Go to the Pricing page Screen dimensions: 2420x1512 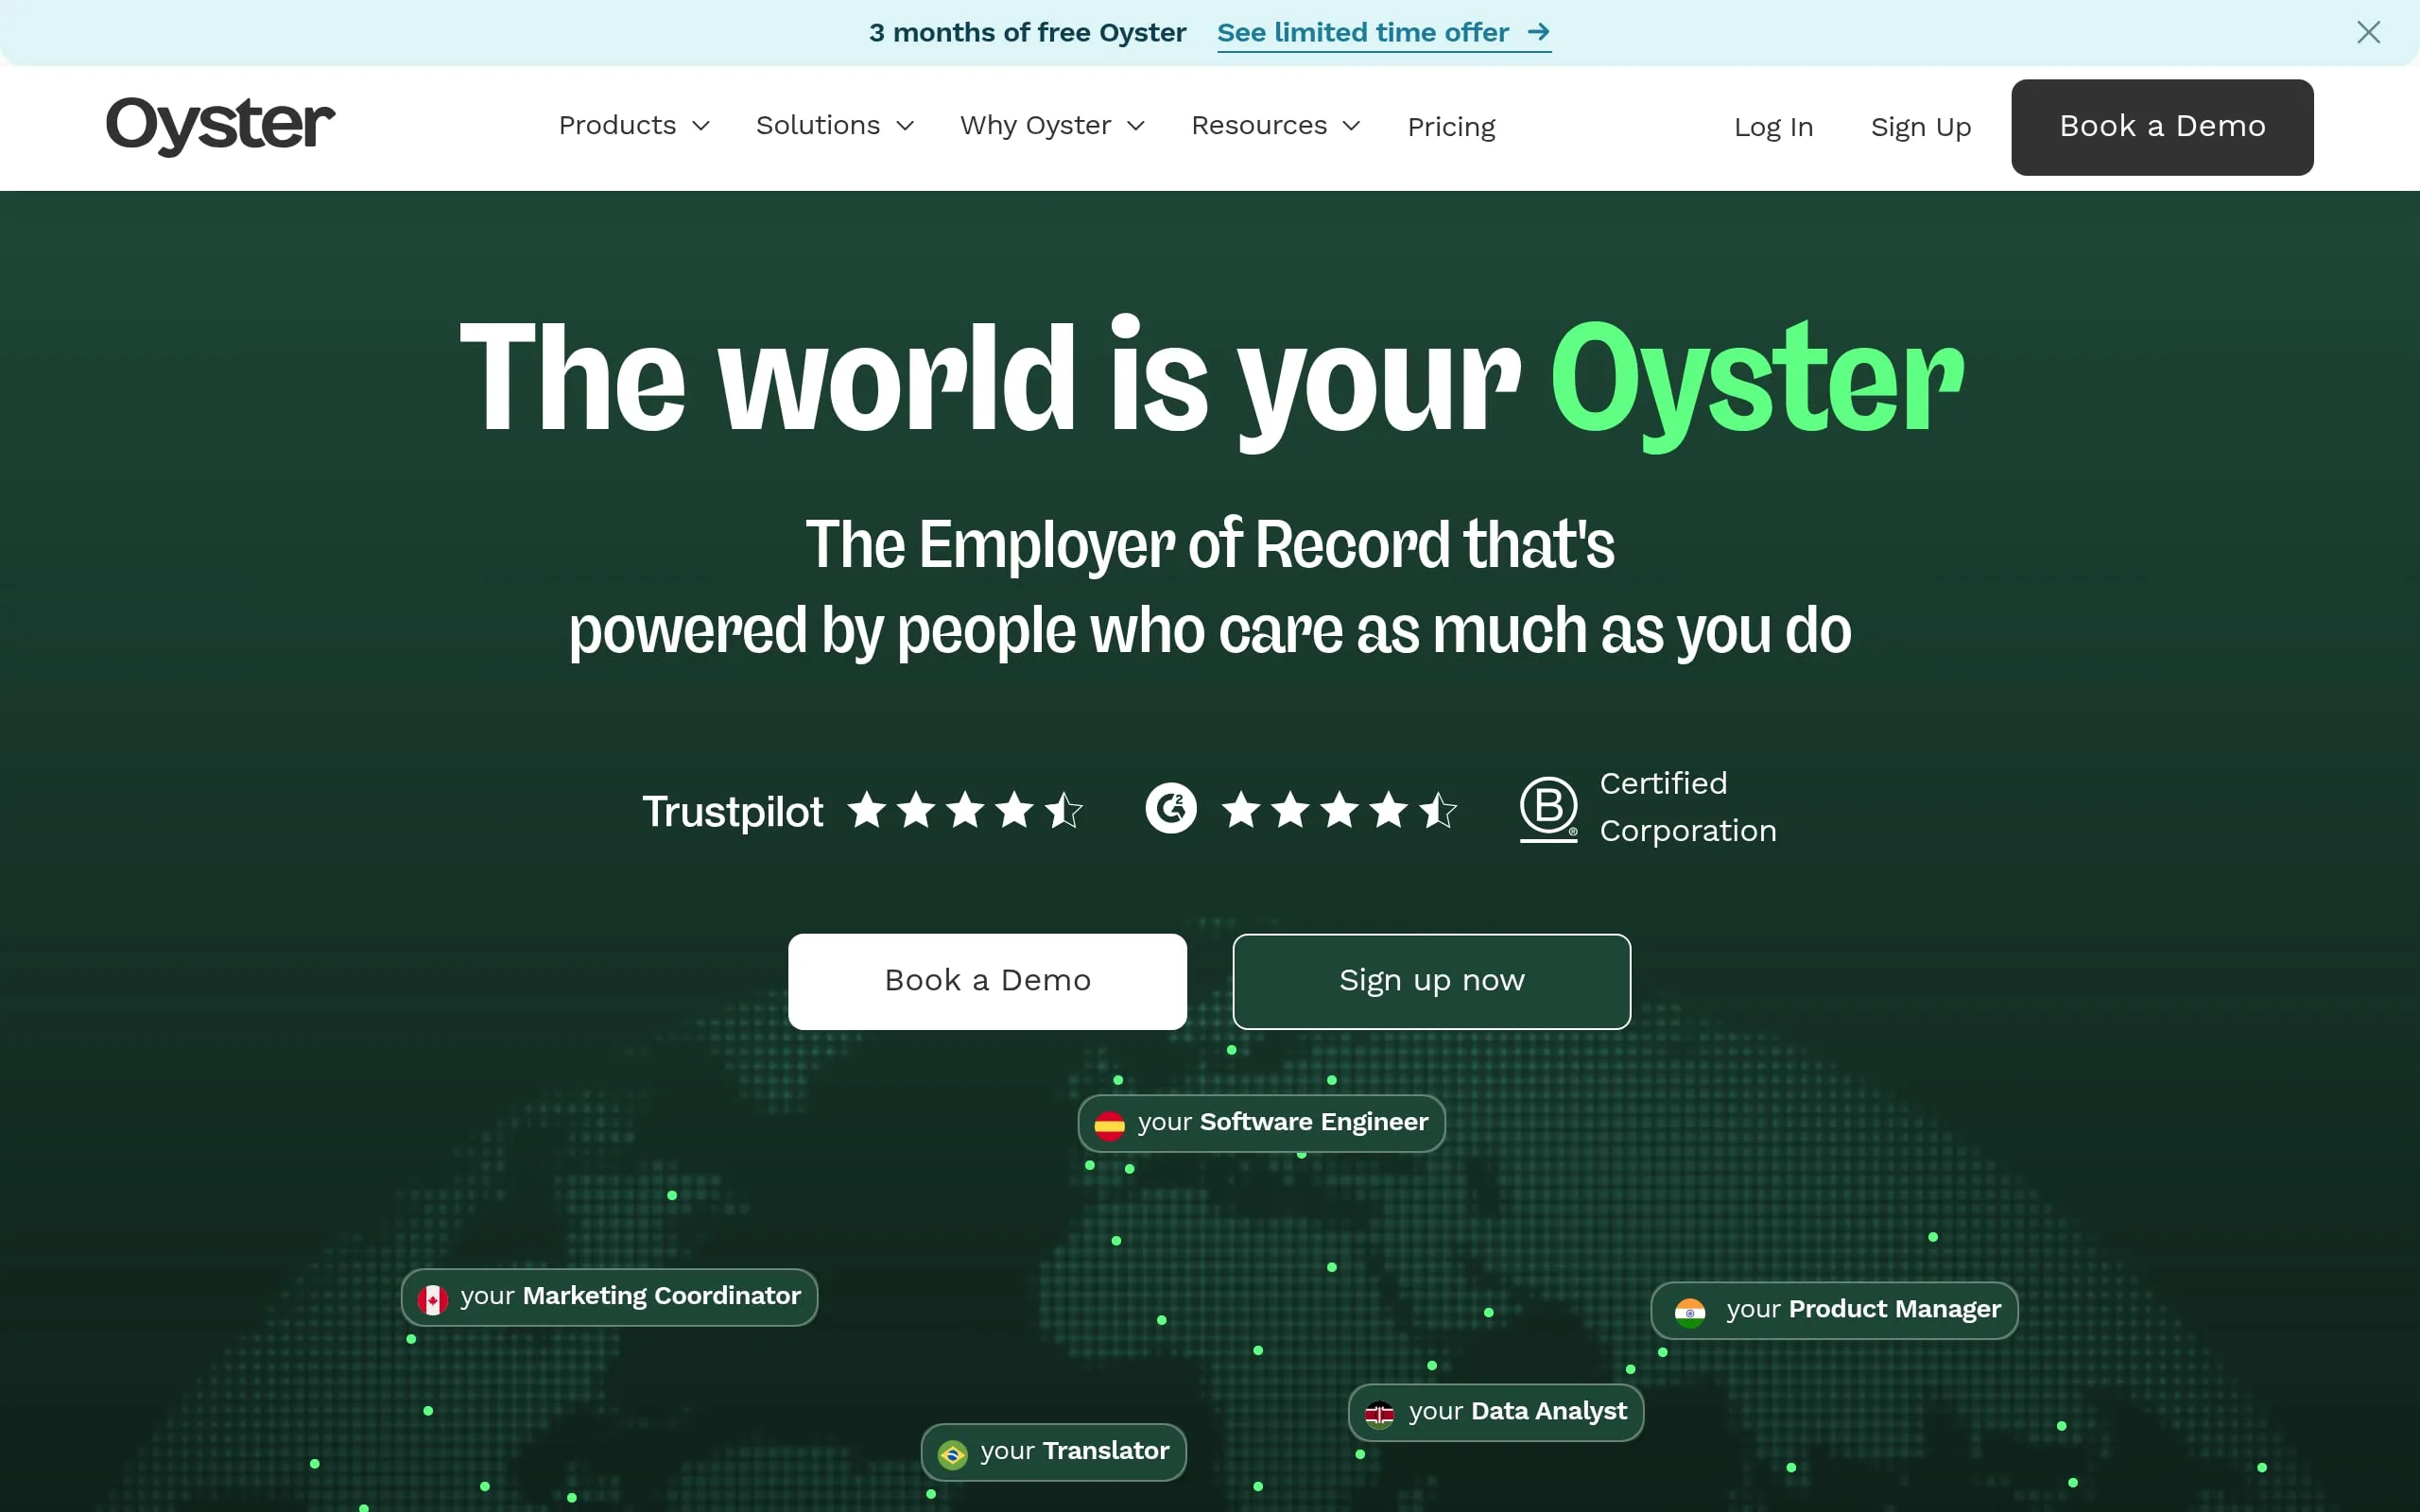(1451, 127)
